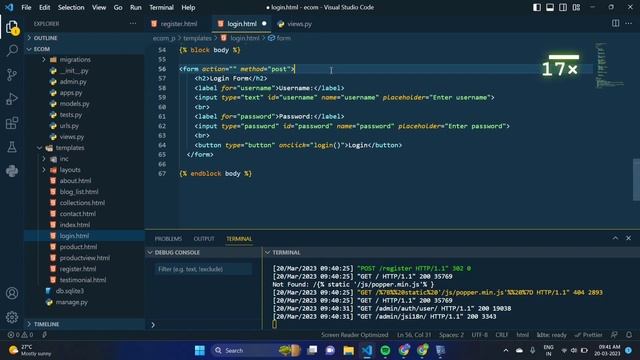The width and height of the screenshot is (640, 360).
Task: Open File Explorer from the taskbar
Action: (x=349, y=350)
